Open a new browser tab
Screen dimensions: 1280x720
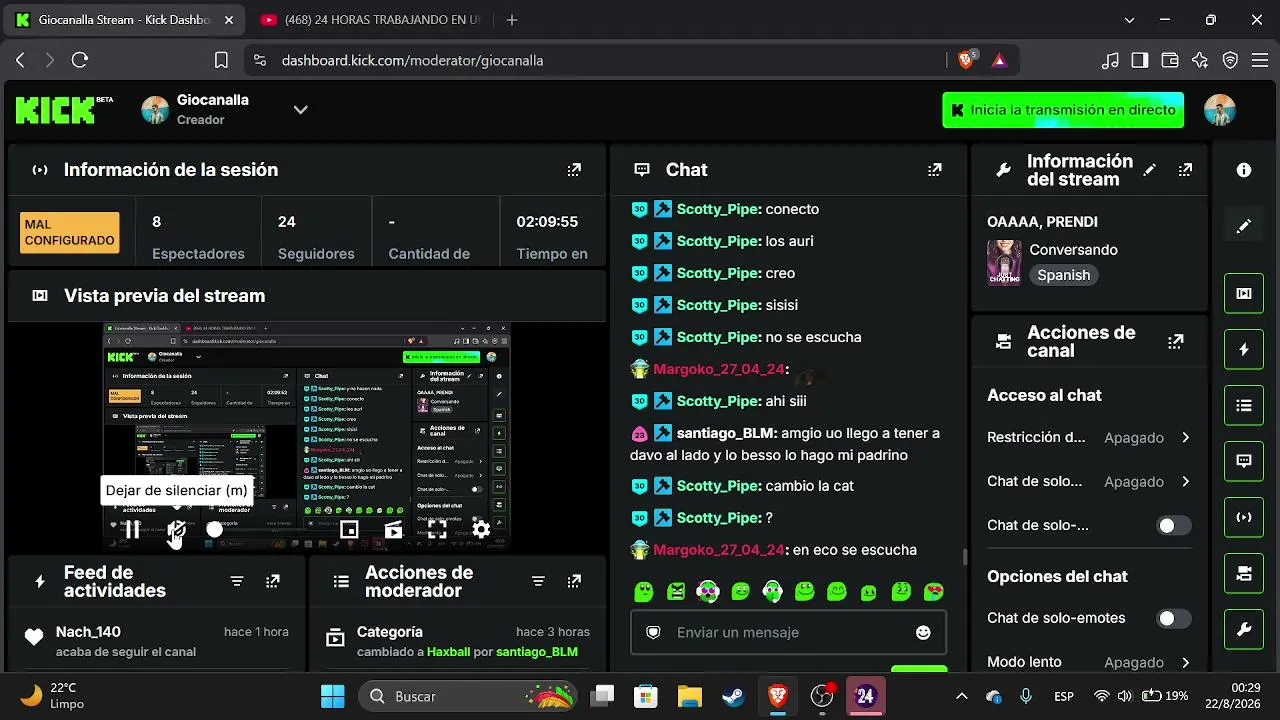pos(512,20)
